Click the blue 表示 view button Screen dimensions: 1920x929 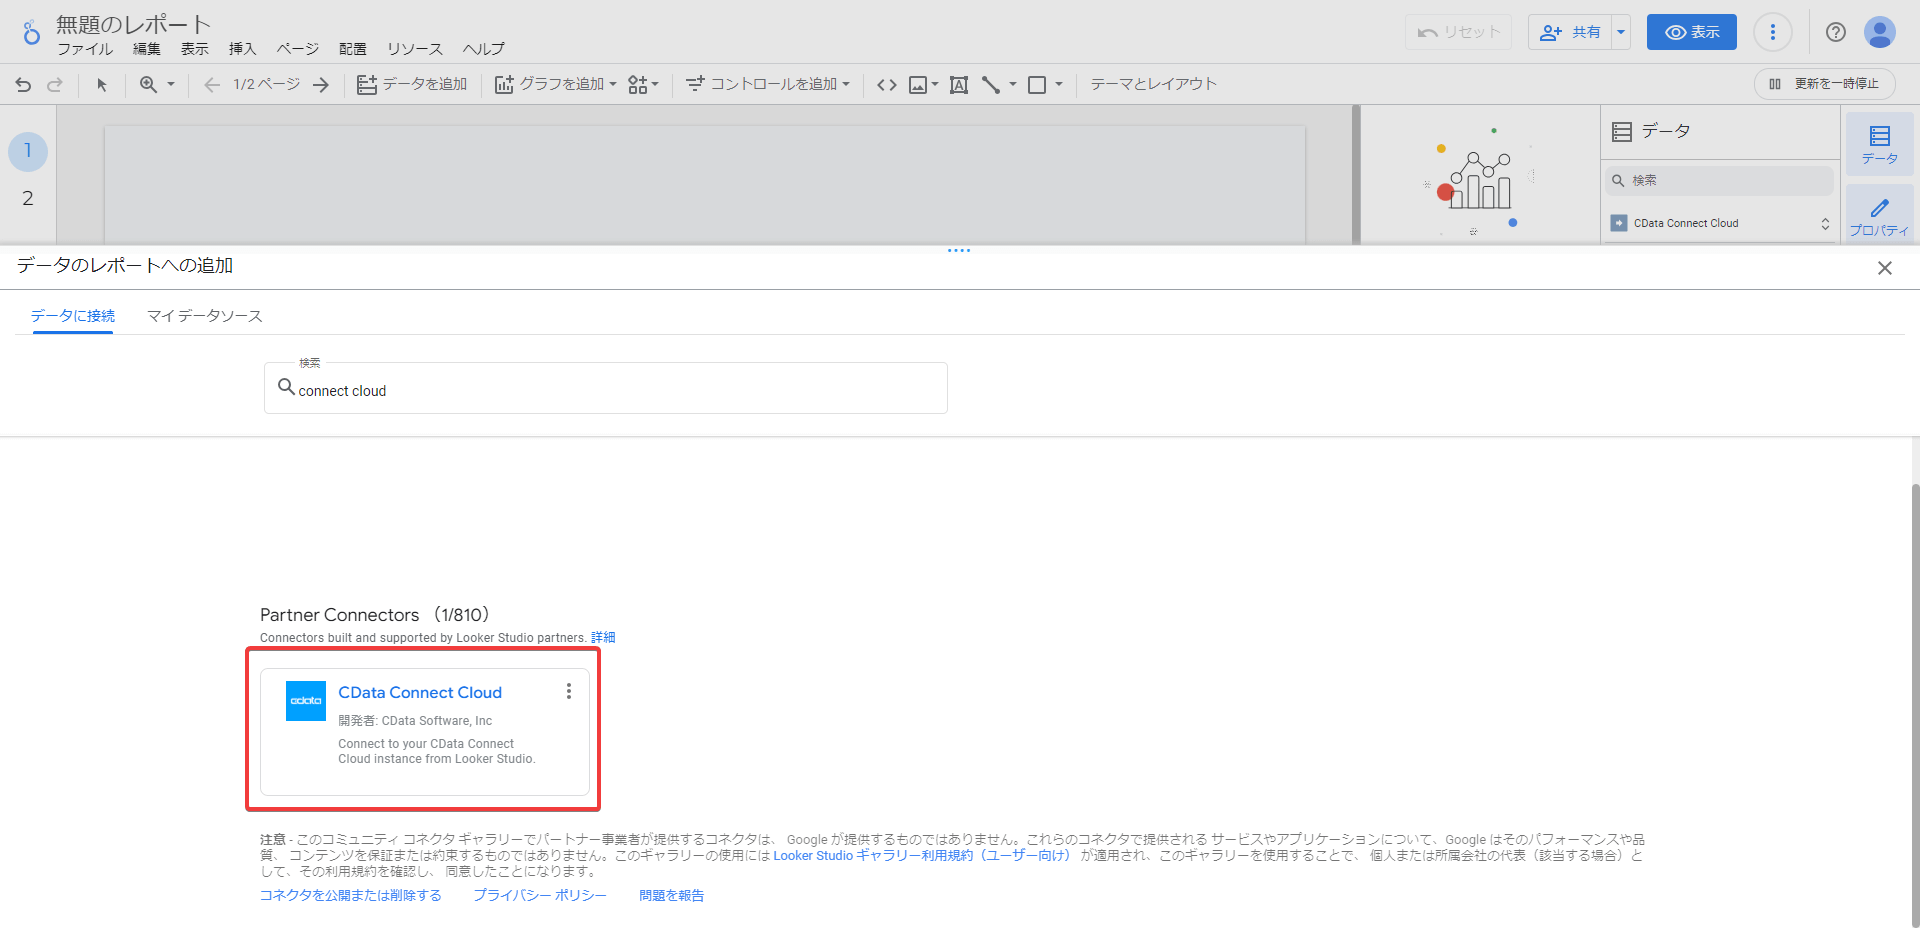(1692, 32)
